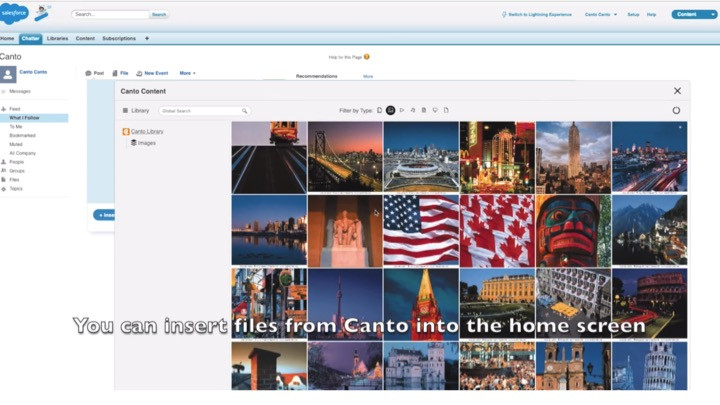720x405 pixels.
Task: Filter by audio type icon
Action: [x=413, y=110]
